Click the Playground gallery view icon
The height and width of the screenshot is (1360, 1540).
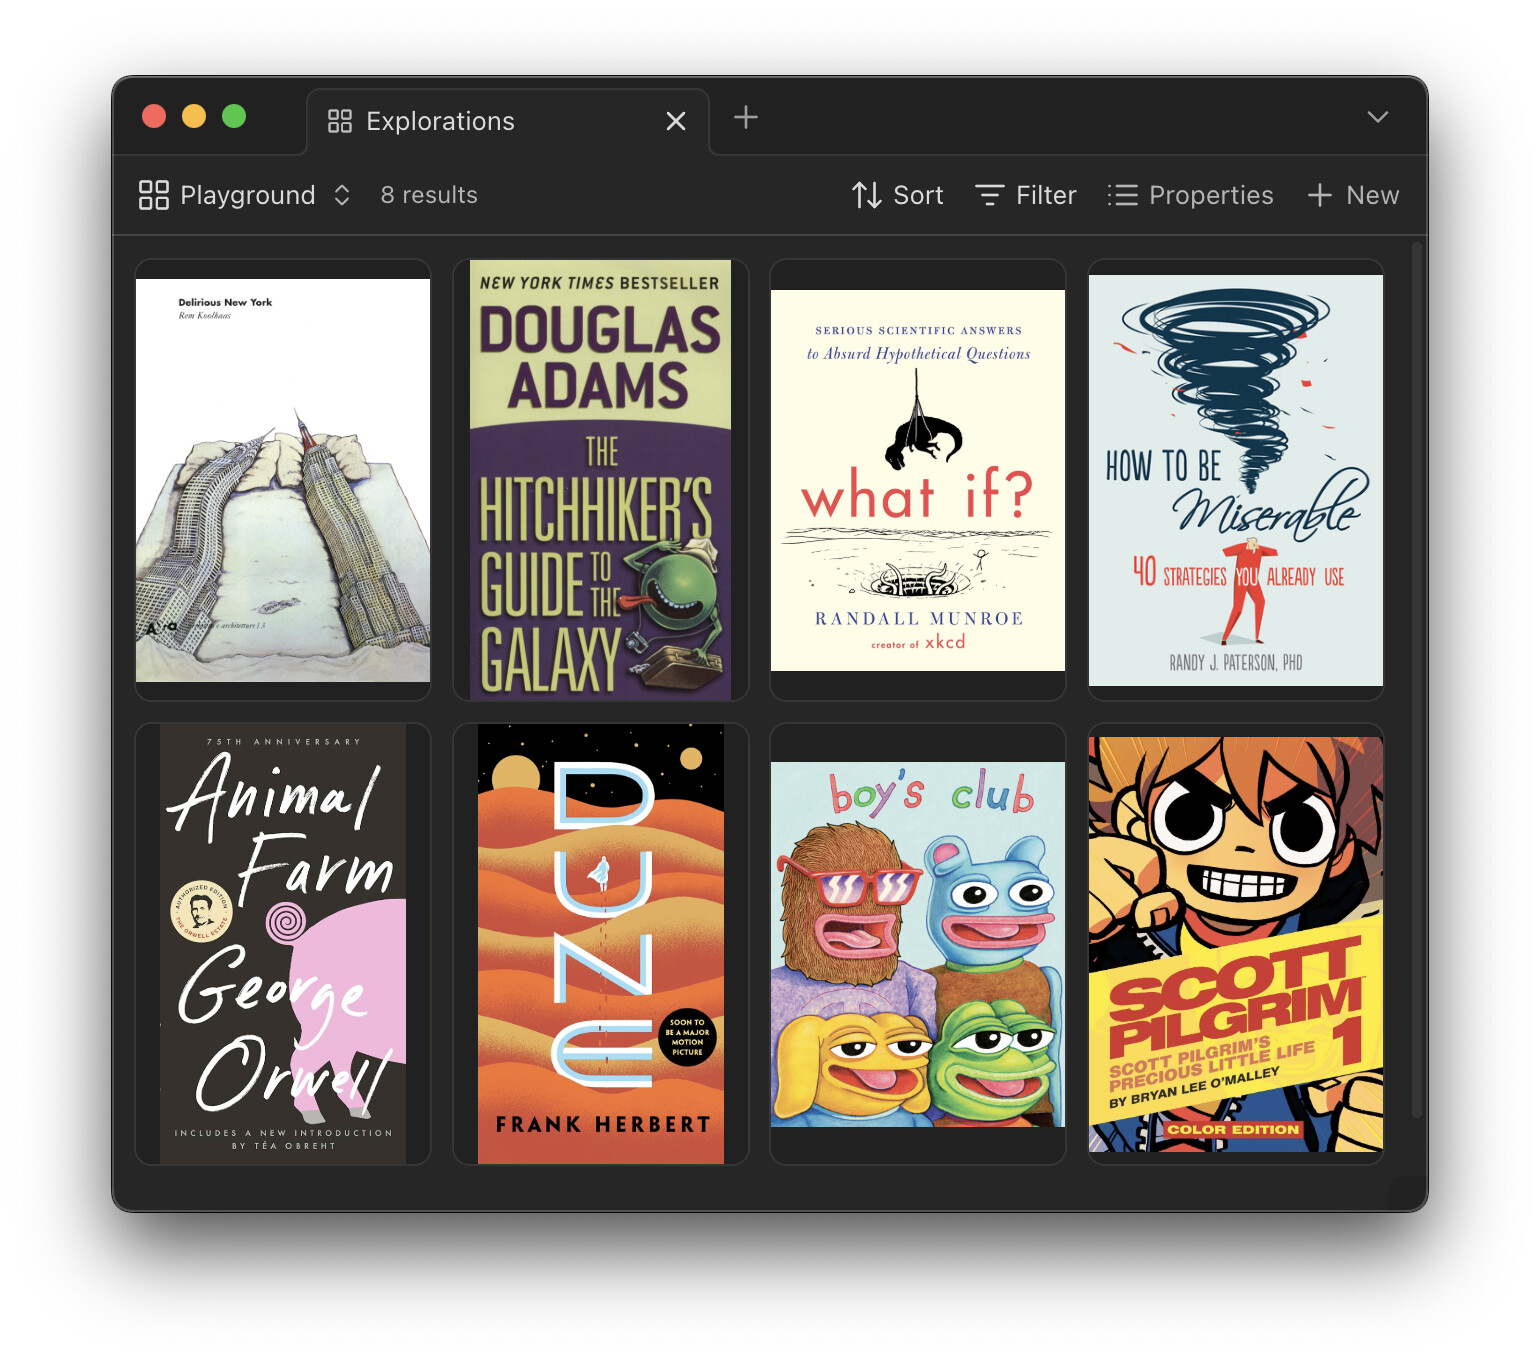click(x=153, y=195)
